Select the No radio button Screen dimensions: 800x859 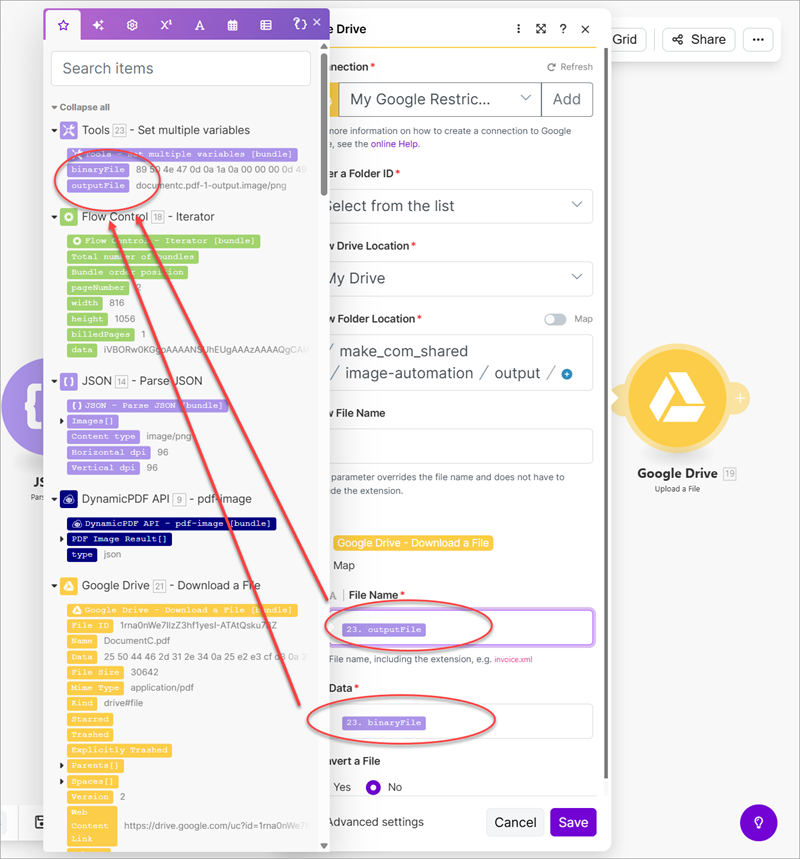[373, 787]
